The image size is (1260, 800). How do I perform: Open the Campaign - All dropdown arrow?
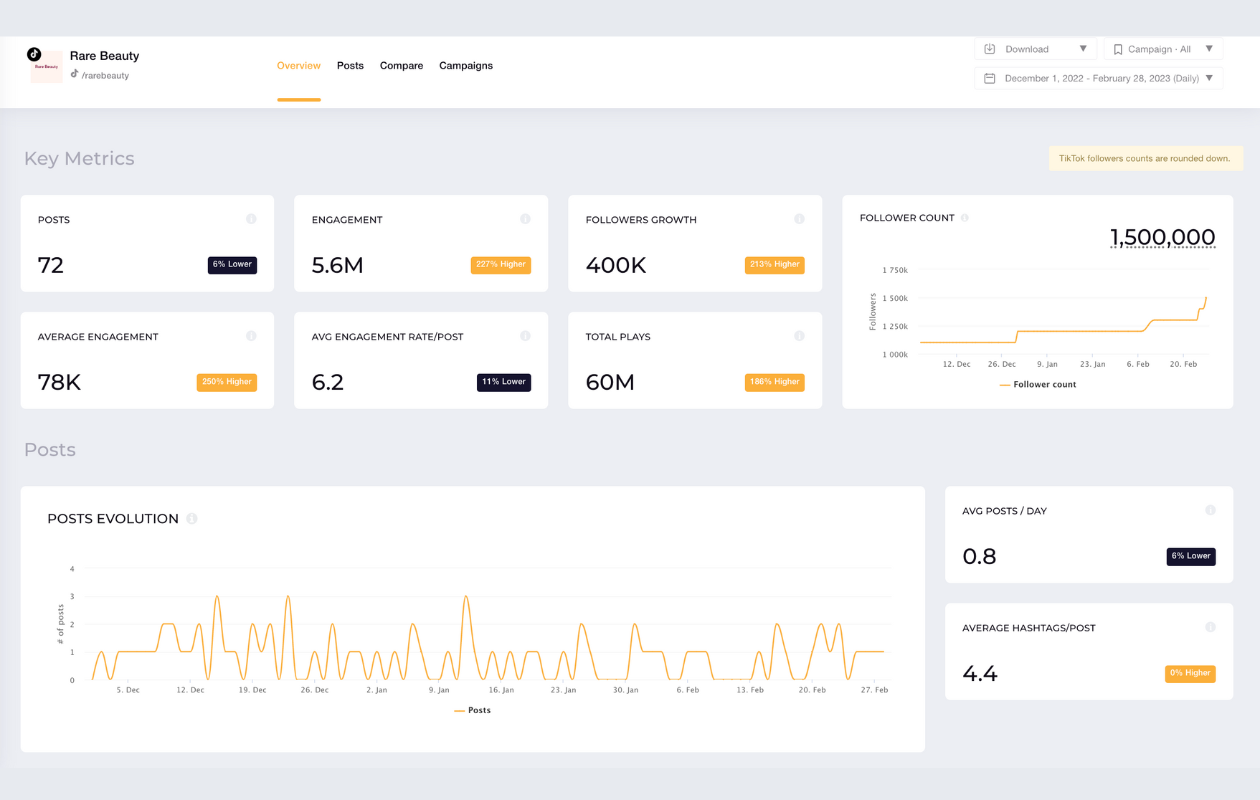(1209, 49)
